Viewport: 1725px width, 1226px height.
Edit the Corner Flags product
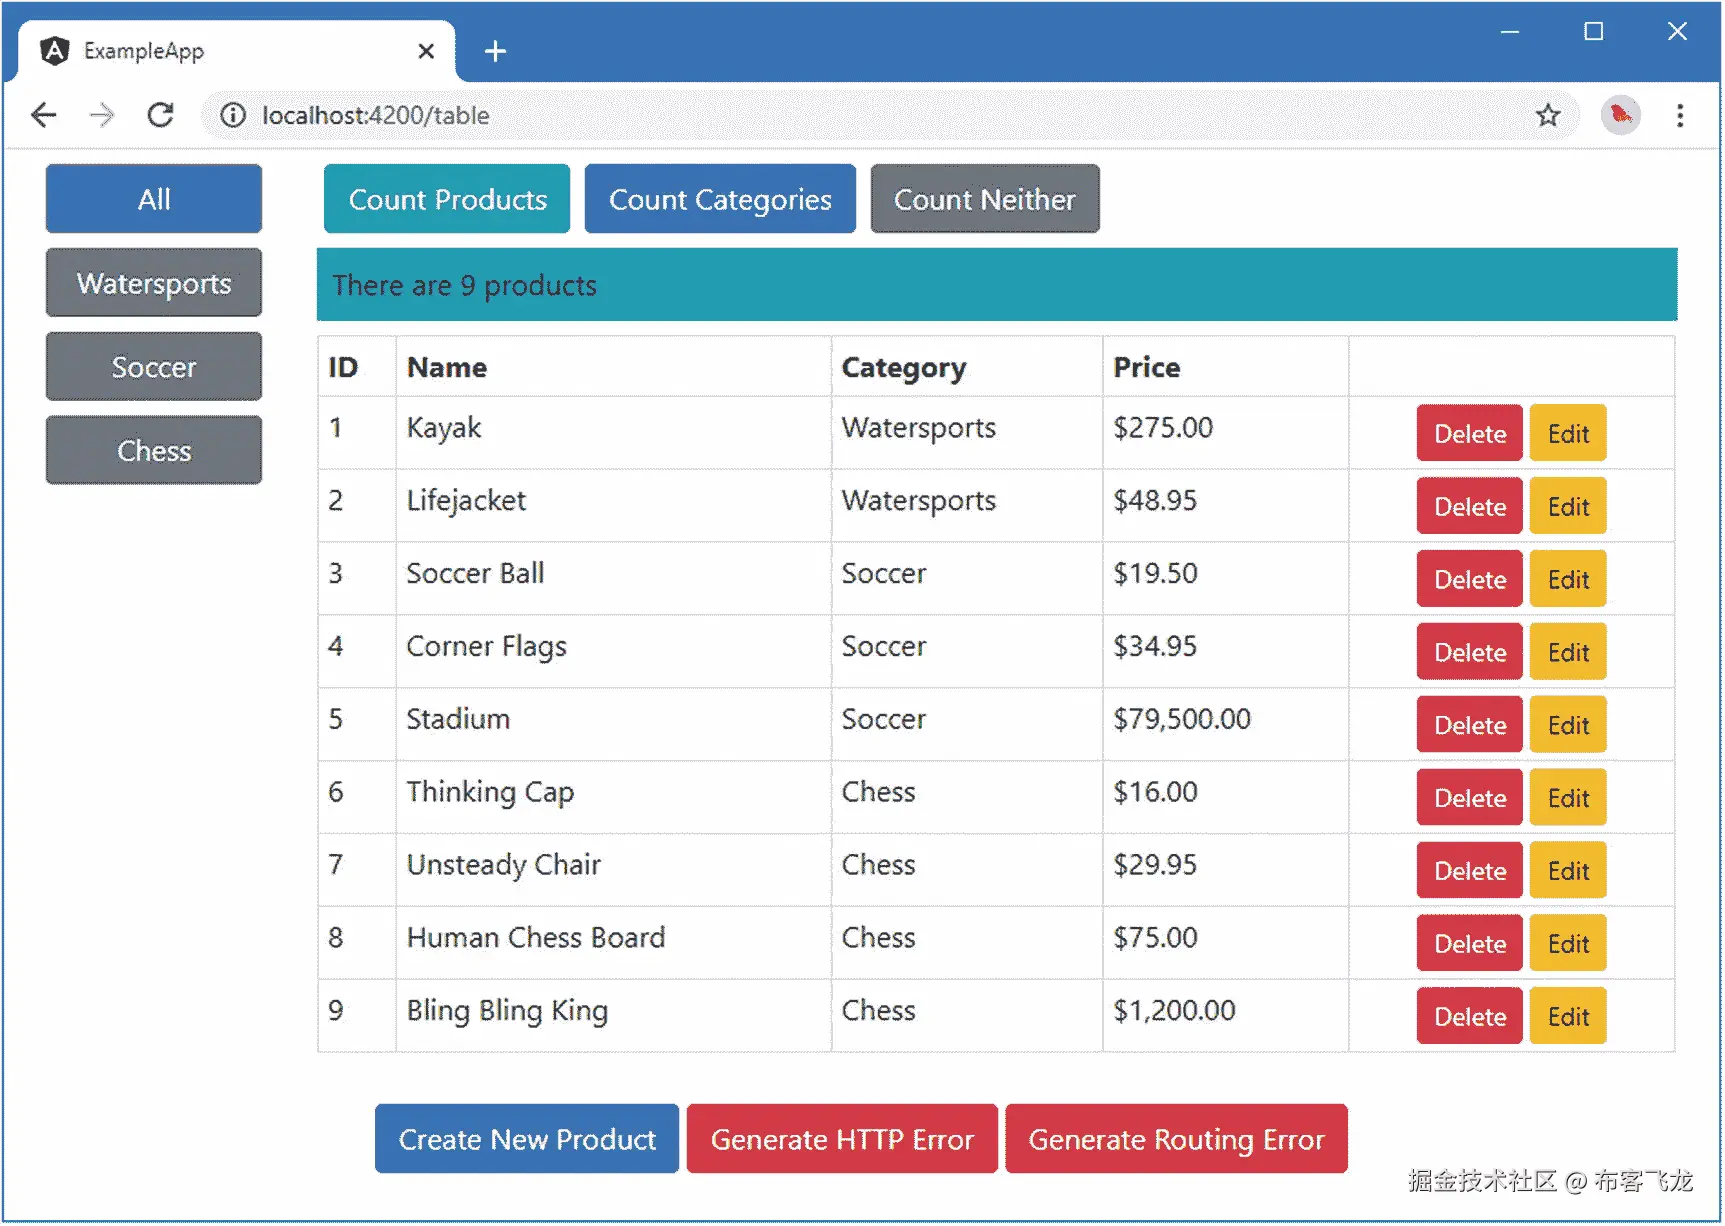tap(1568, 652)
